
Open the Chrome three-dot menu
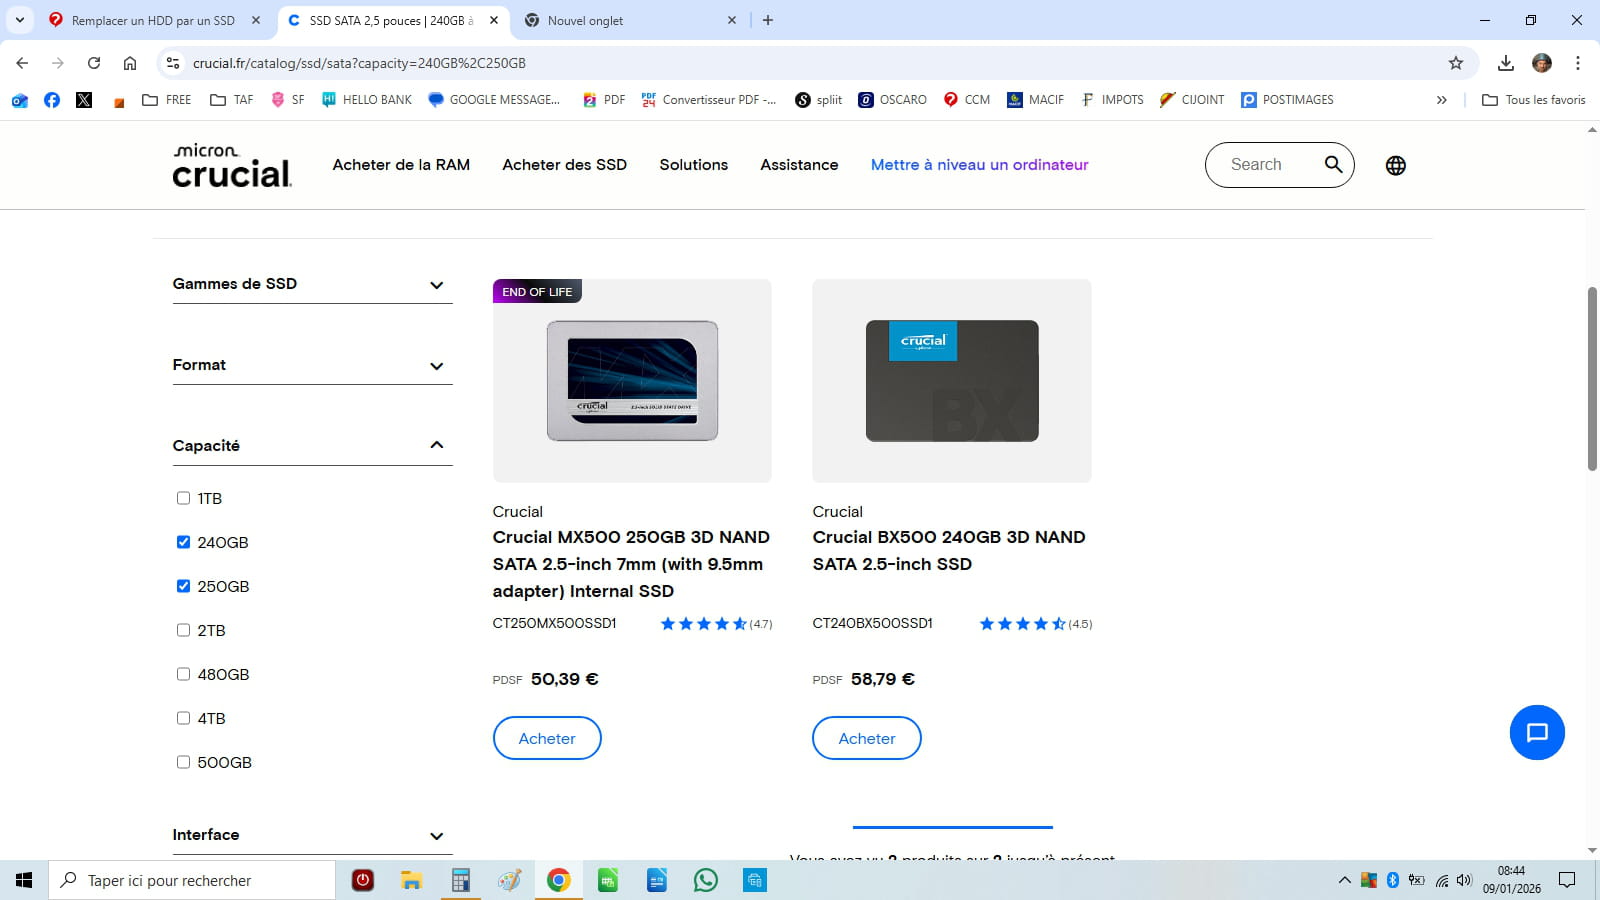(x=1578, y=63)
